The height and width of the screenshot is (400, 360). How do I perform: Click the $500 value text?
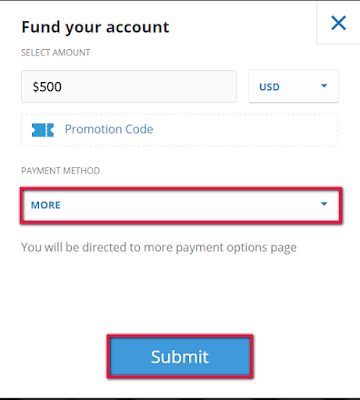47,87
